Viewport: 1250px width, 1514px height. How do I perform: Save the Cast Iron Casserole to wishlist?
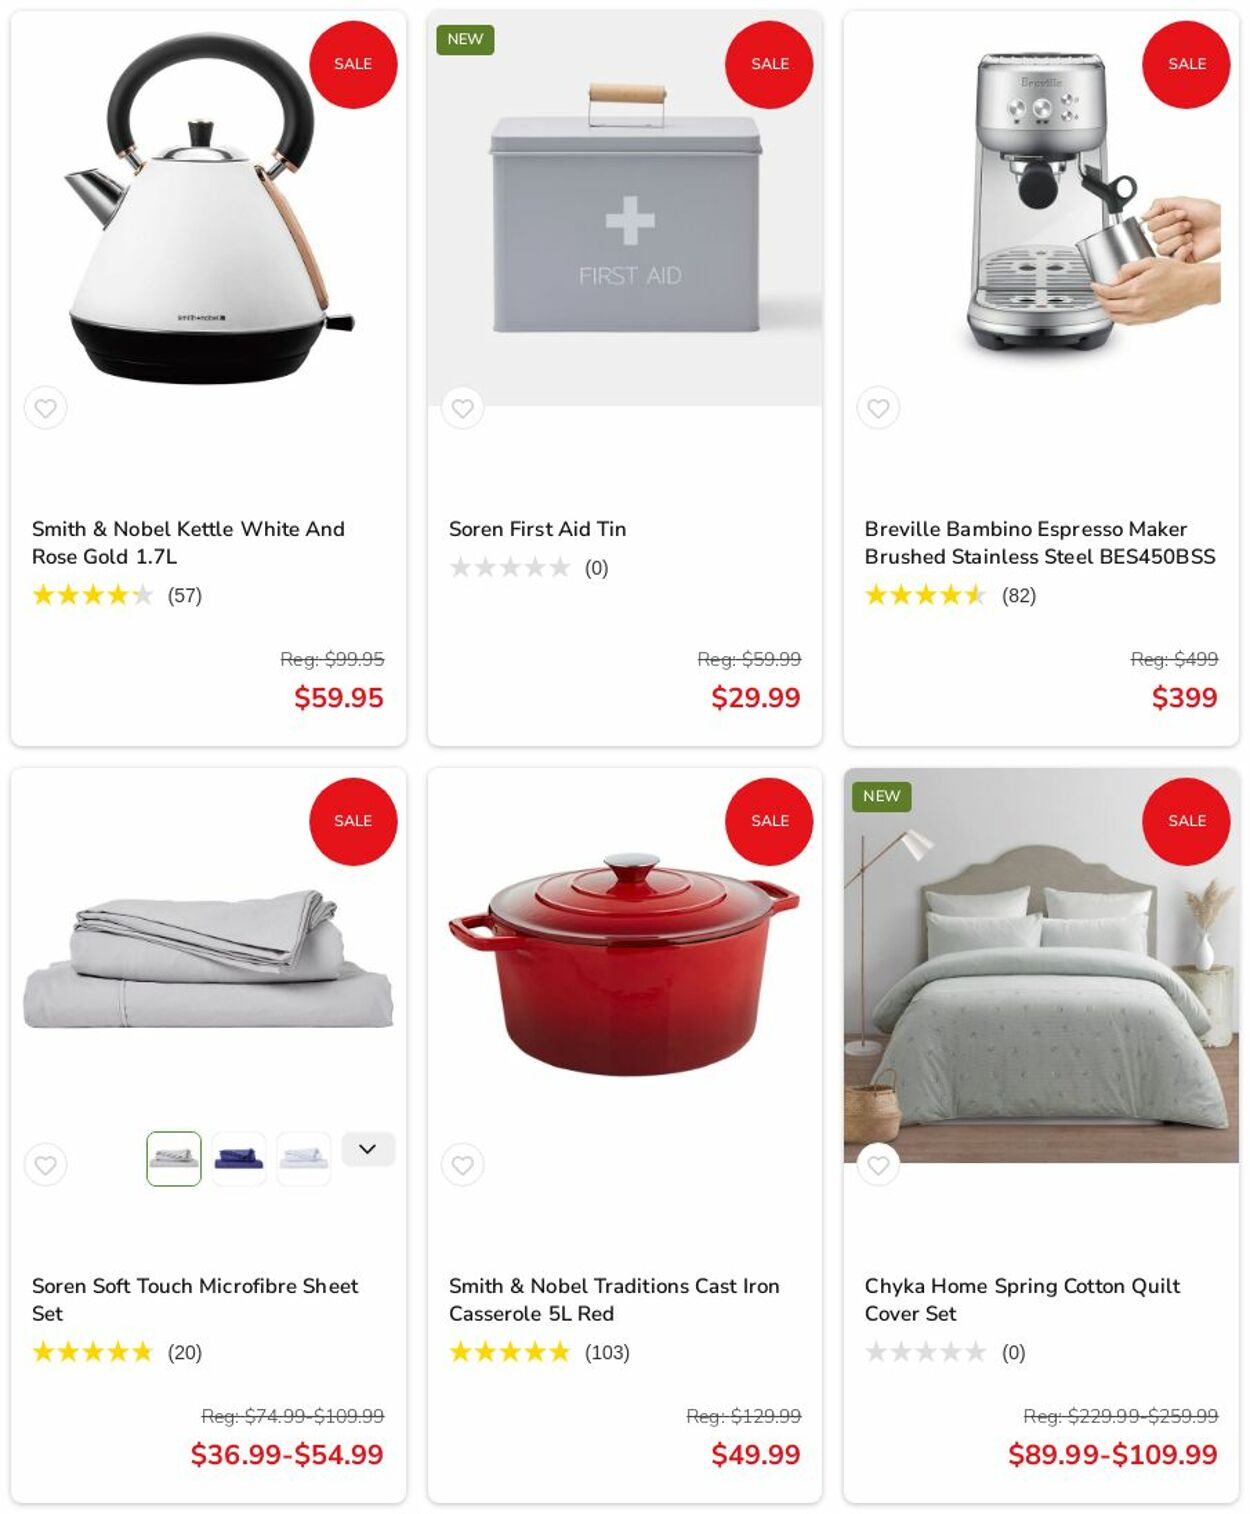tap(462, 1165)
